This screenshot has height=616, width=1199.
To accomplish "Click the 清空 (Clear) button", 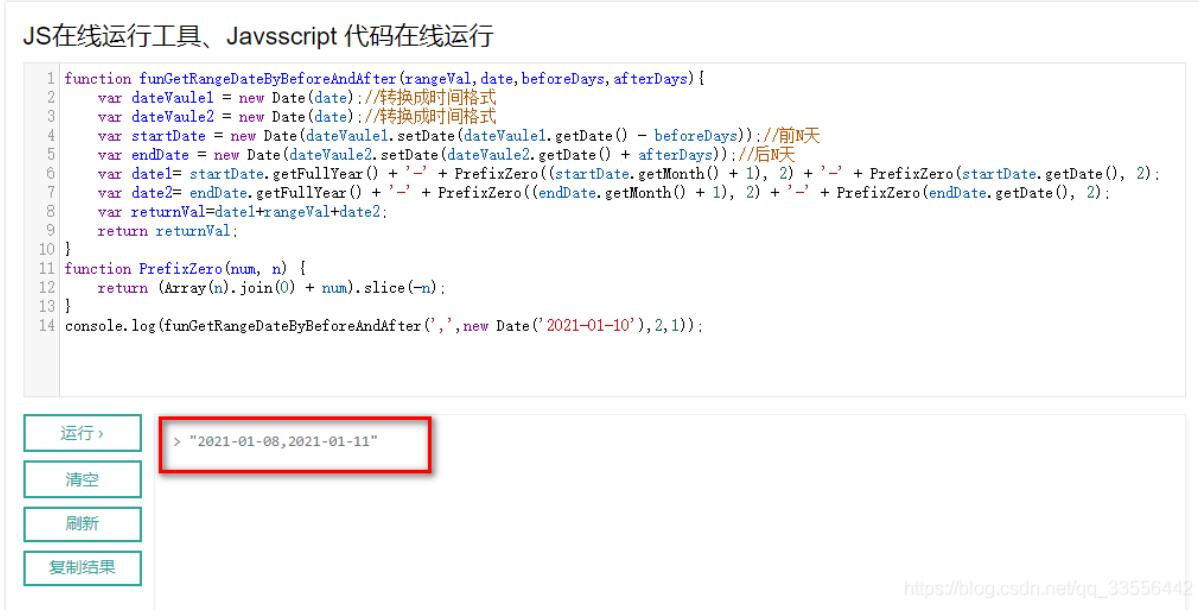I will pos(80,478).
